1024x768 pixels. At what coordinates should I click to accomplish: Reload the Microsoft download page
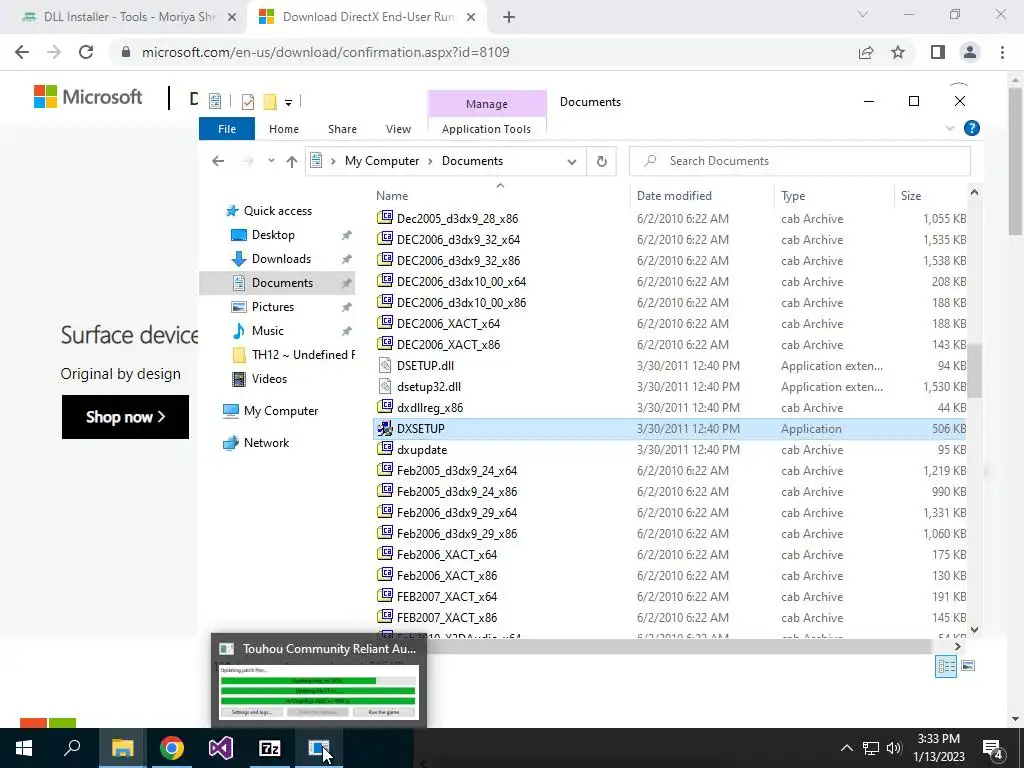[86, 52]
